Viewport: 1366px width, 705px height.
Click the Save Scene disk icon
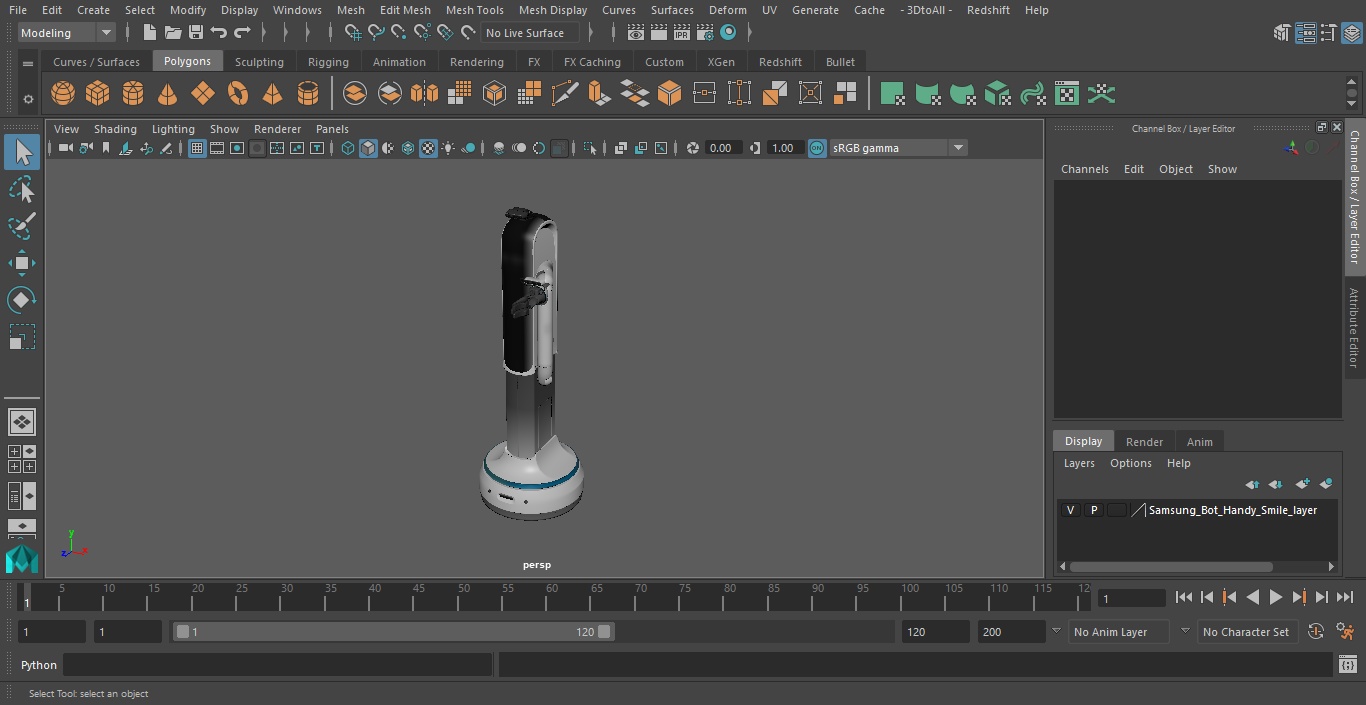tap(196, 33)
